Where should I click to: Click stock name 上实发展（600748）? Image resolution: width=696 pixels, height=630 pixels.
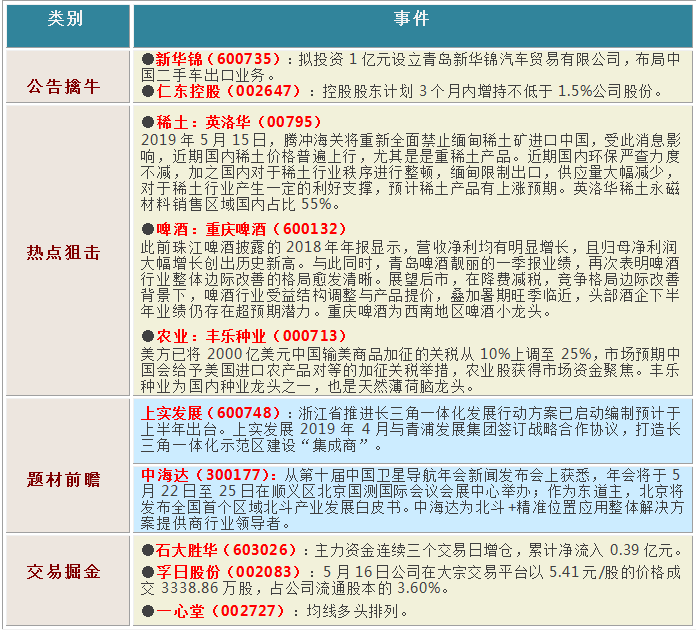(x=211, y=413)
